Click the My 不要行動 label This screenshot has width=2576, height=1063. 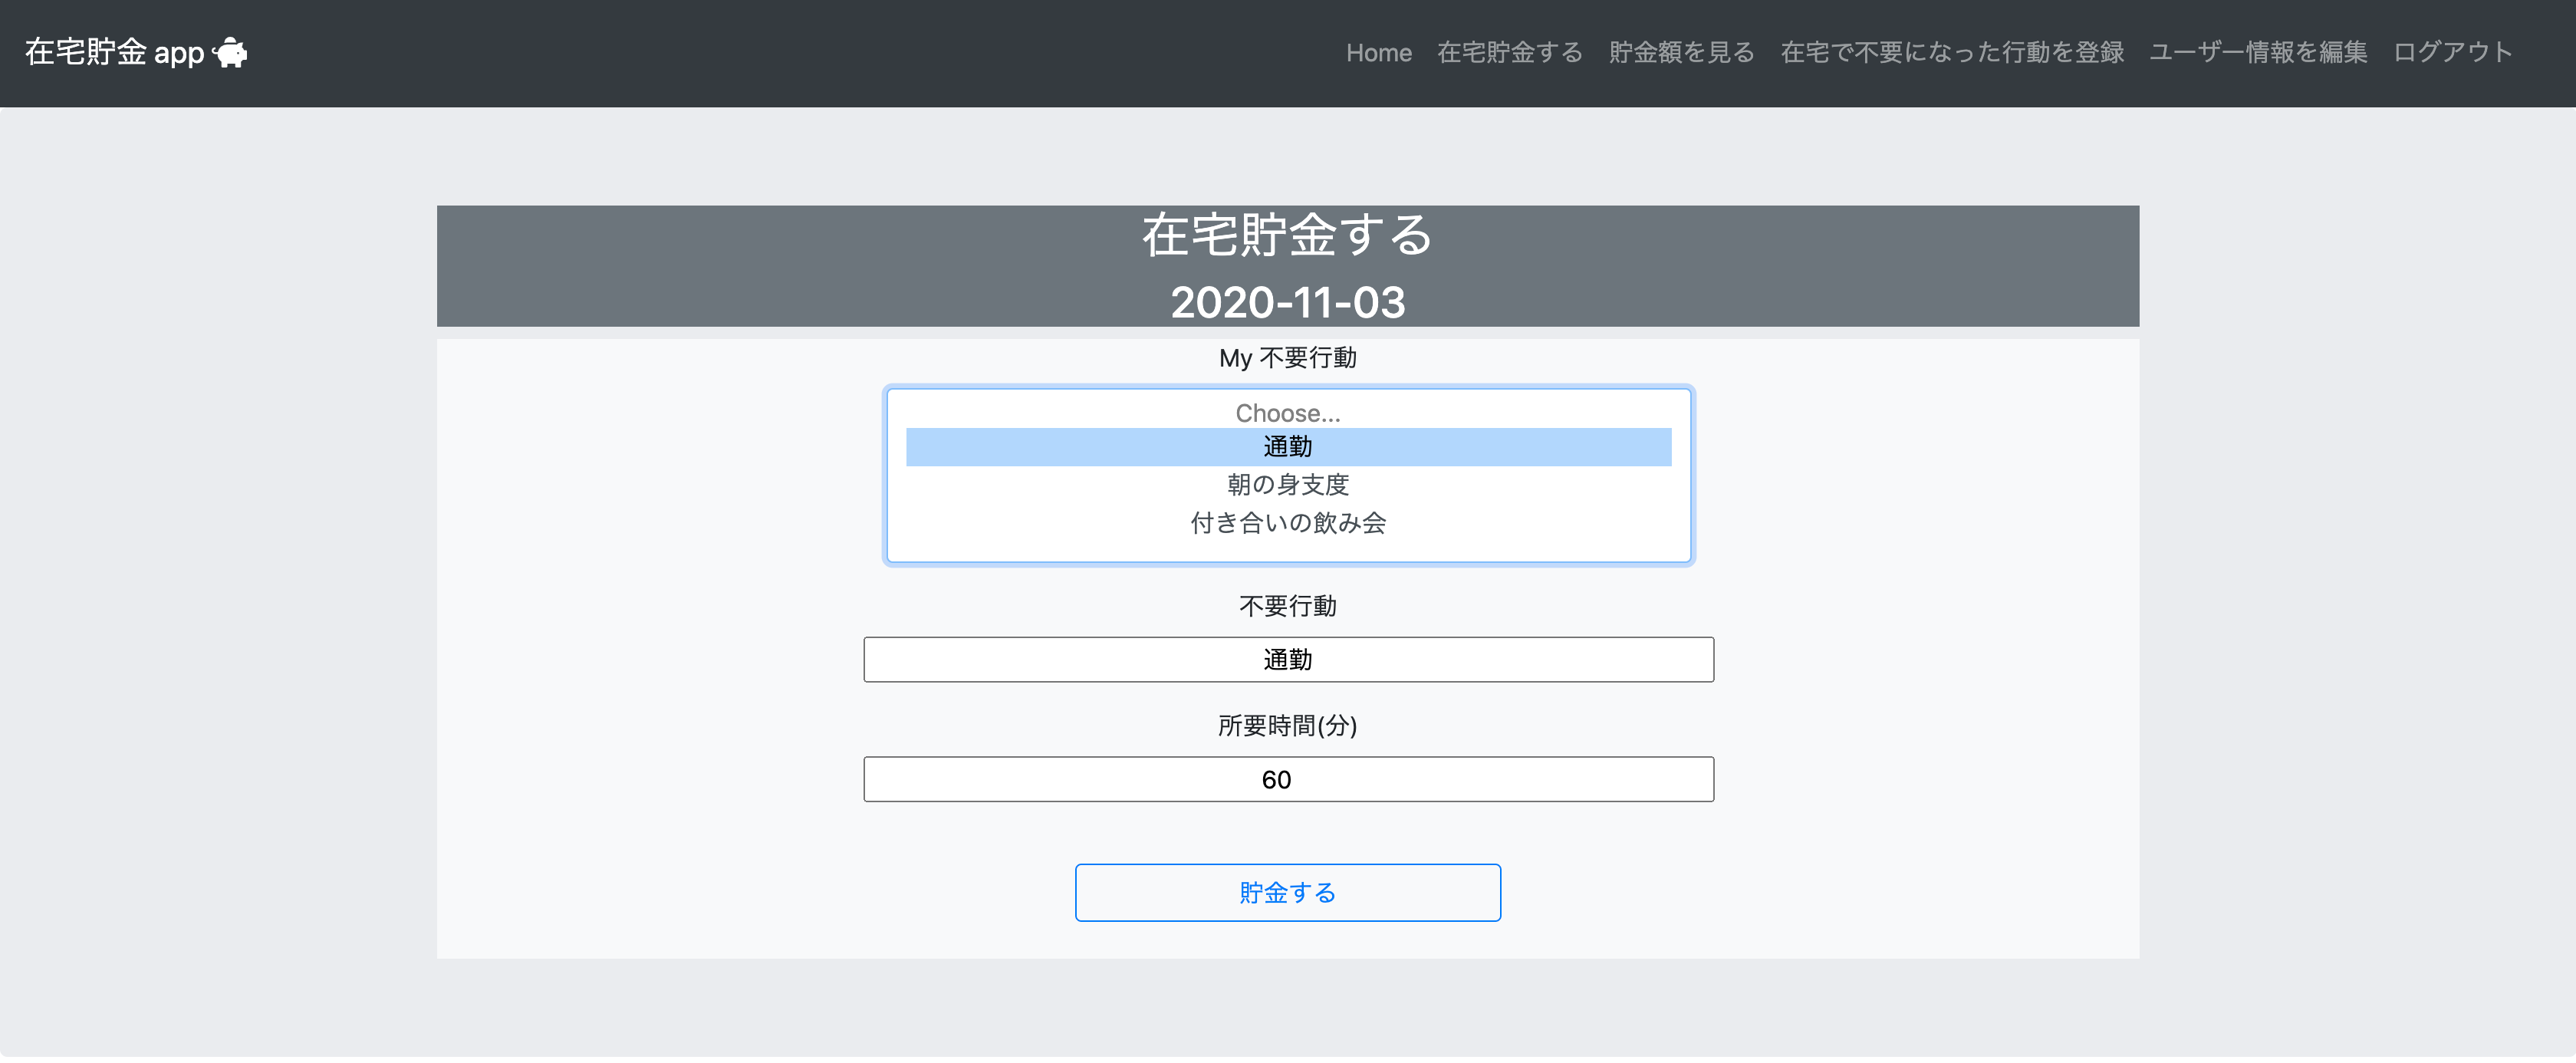click(x=1288, y=357)
